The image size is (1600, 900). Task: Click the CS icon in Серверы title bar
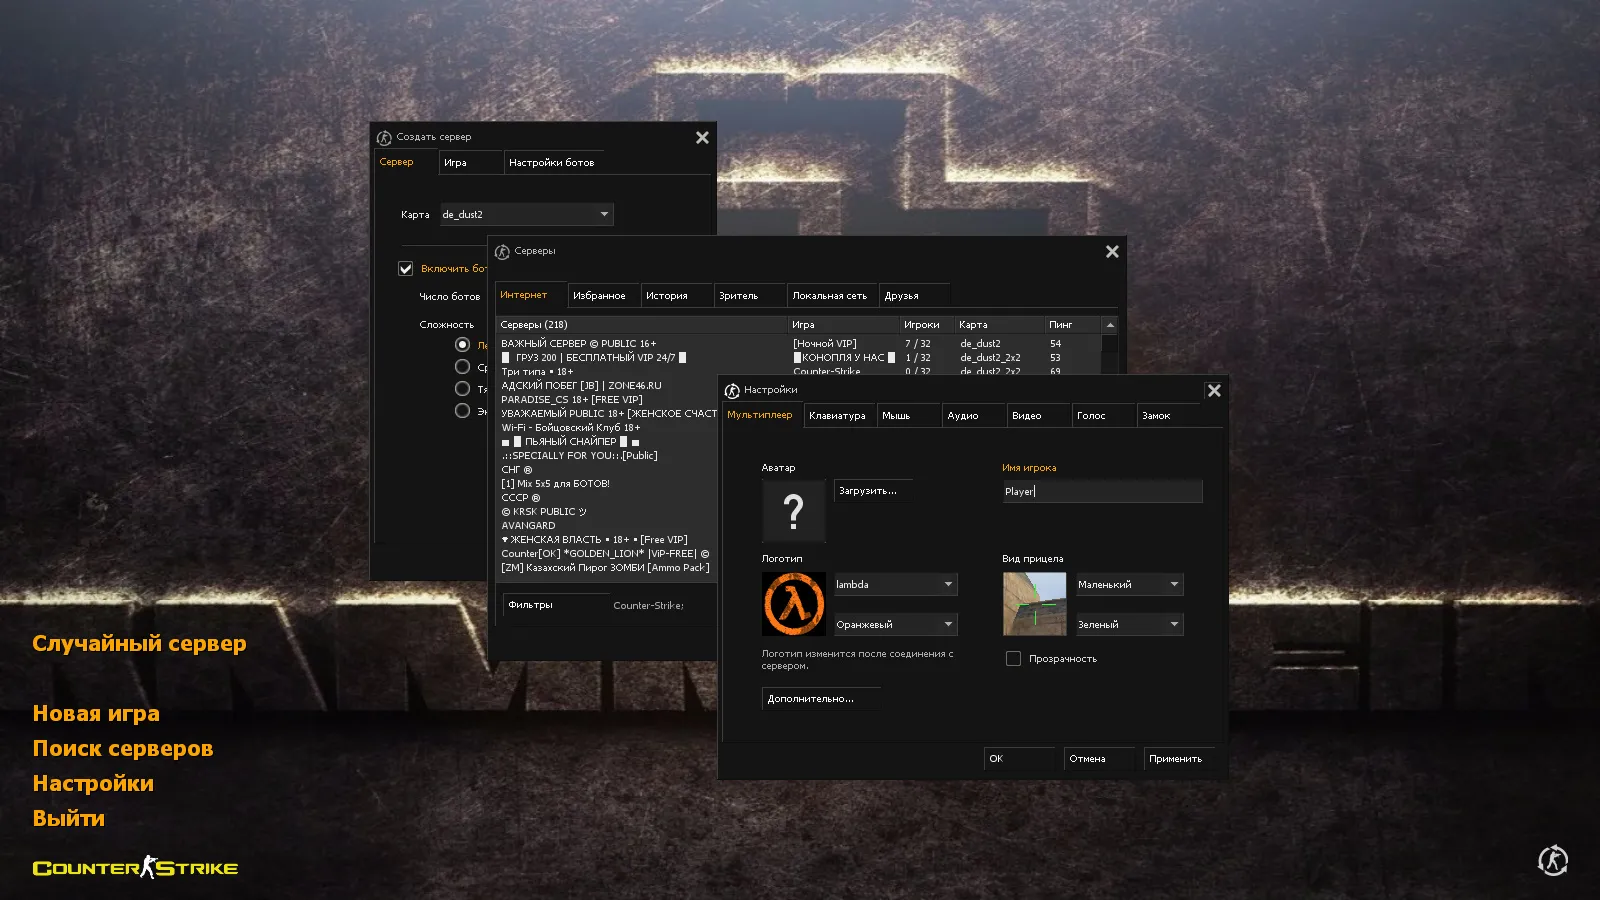click(502, 251)
